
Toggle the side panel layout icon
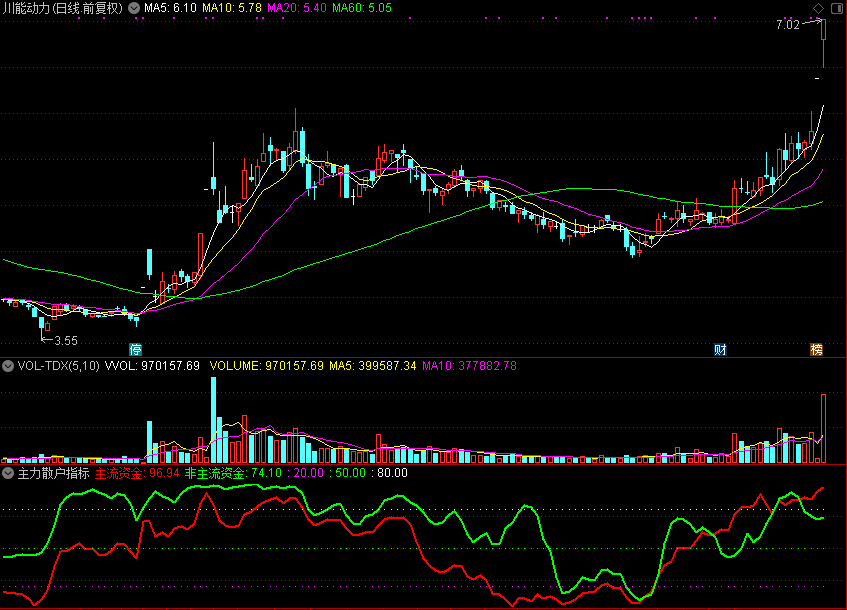836,8
